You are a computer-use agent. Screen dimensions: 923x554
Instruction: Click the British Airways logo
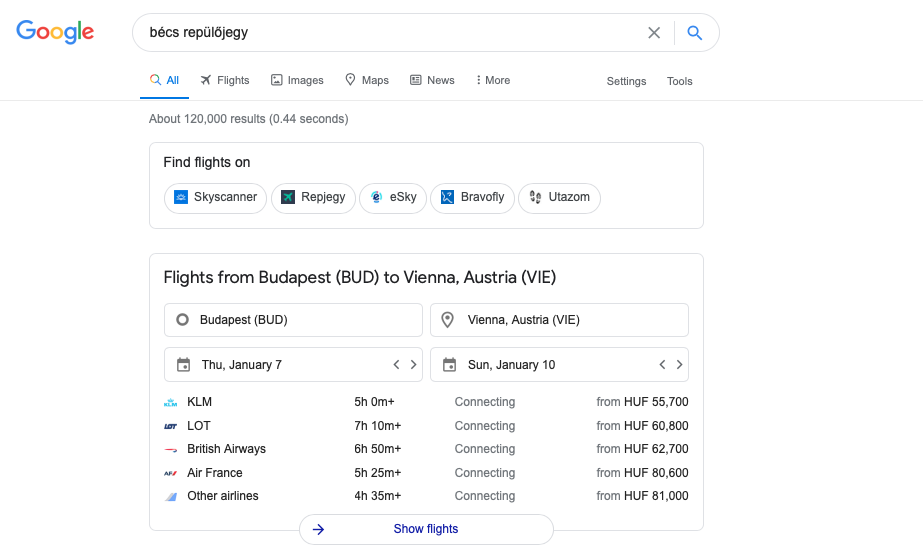(x=171, y=450)
